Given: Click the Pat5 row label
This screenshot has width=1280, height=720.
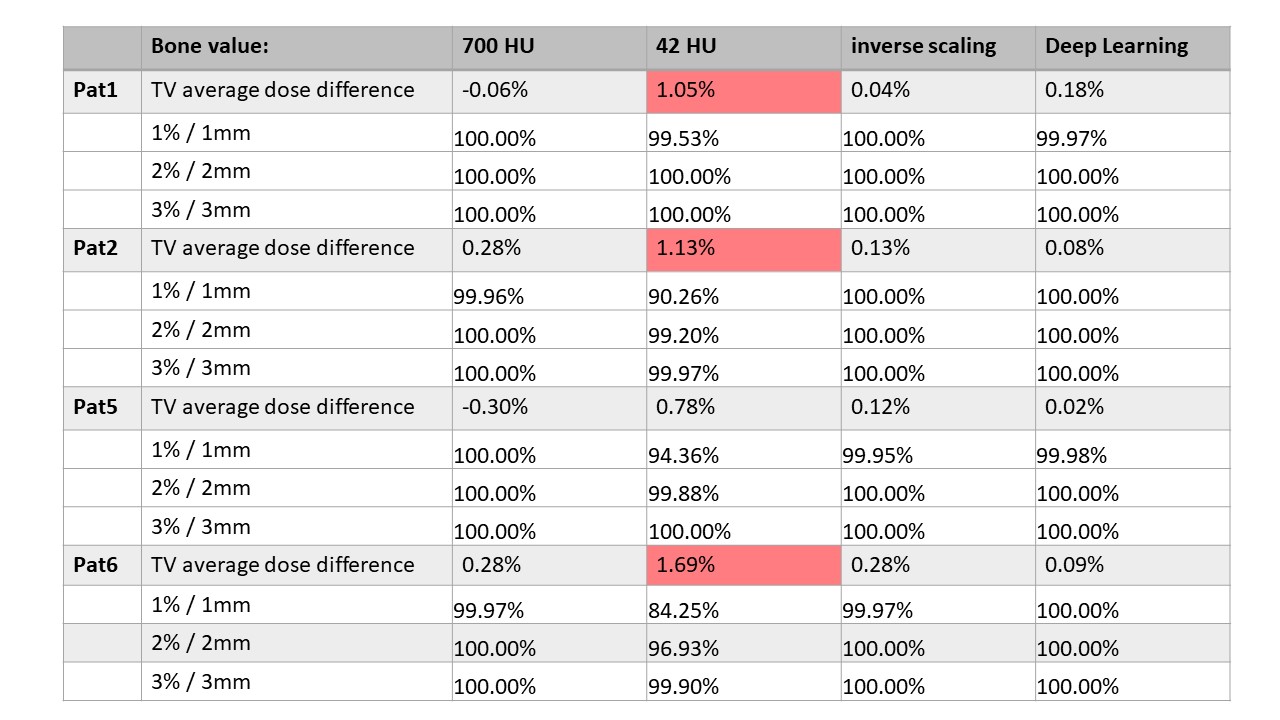Looking at the screenshot, I should point(95,407).
